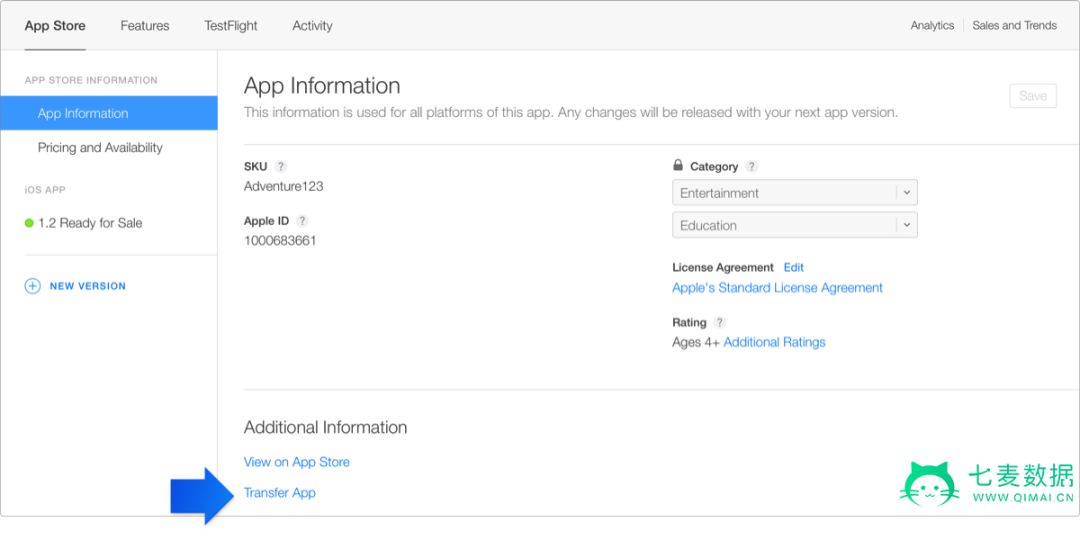This screenshot has height=549, width=1080.
Task: Edit the License Agreement
Action: tap(794, 268)
